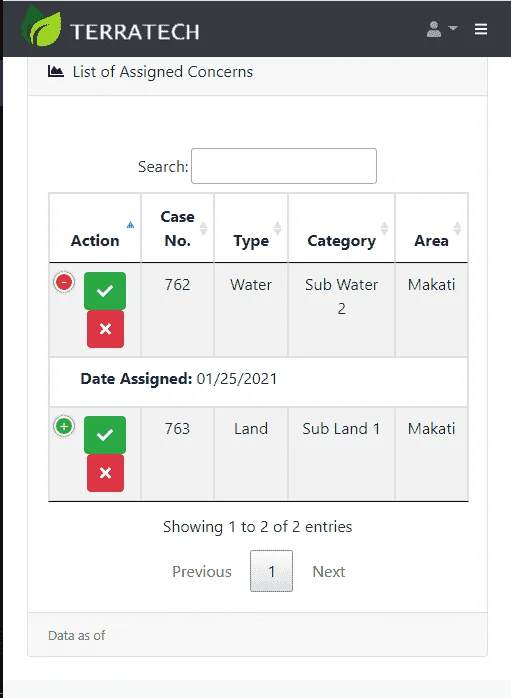
Task: Select page 1 in pagination
Action: [272, 571]
